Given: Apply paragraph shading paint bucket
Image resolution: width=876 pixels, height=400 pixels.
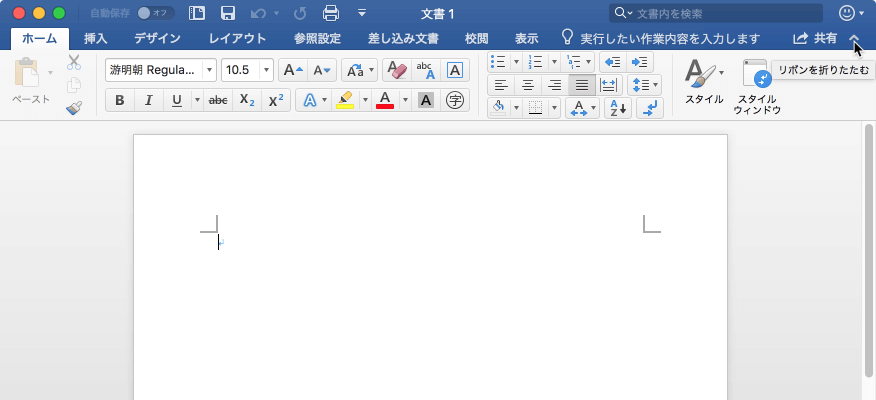Looking at the screenshot, I should click(x=499, y=108).
